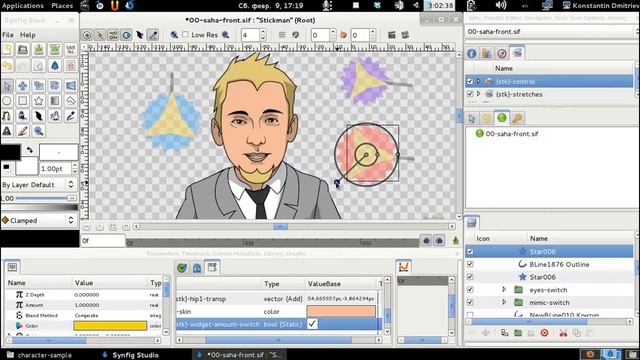640x360 pixels.
Task: Select the Rectangle tool
Action: point(23,101)
